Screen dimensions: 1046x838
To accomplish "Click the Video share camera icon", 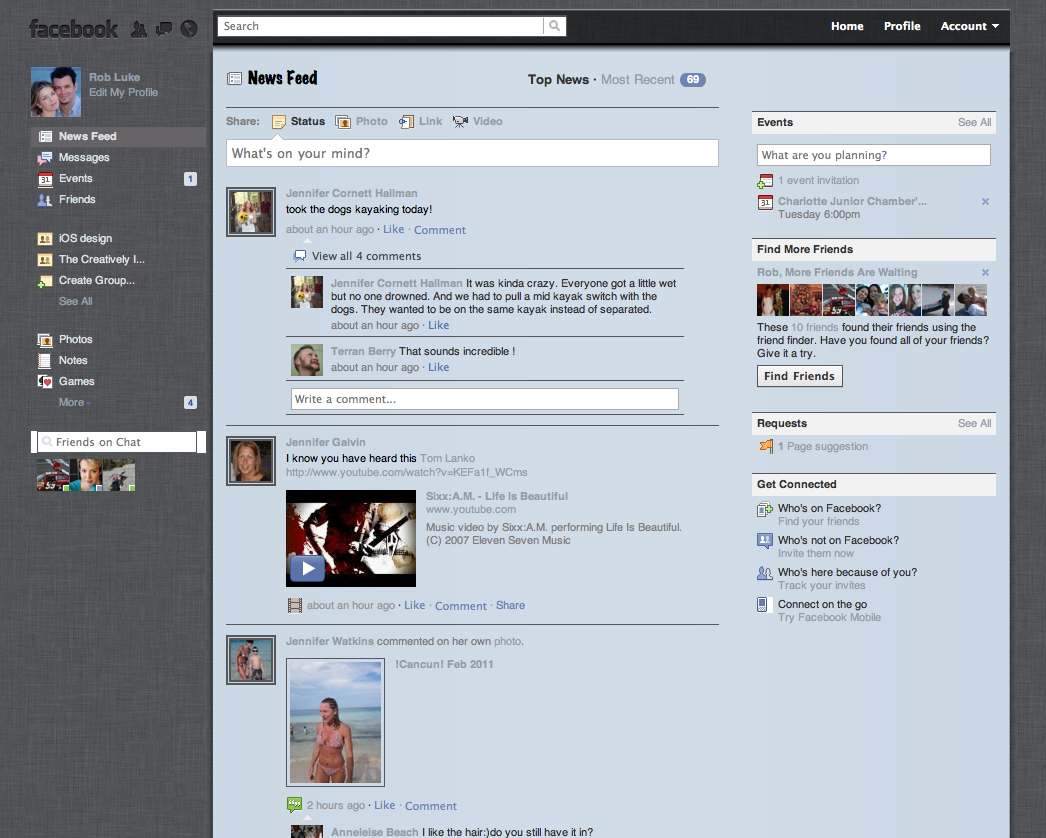I will tap(460, 121).
